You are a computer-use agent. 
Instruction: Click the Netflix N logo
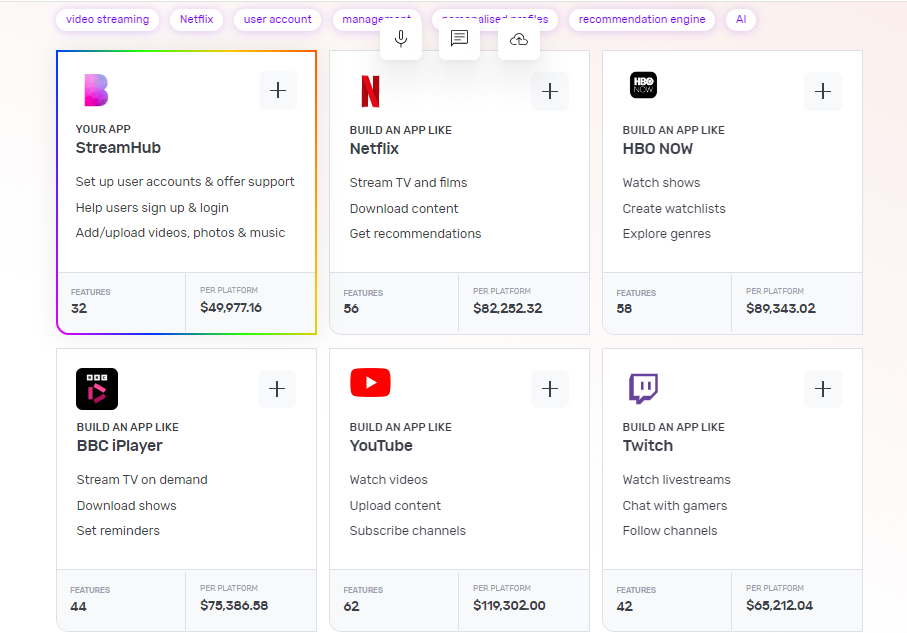point(370,91)
